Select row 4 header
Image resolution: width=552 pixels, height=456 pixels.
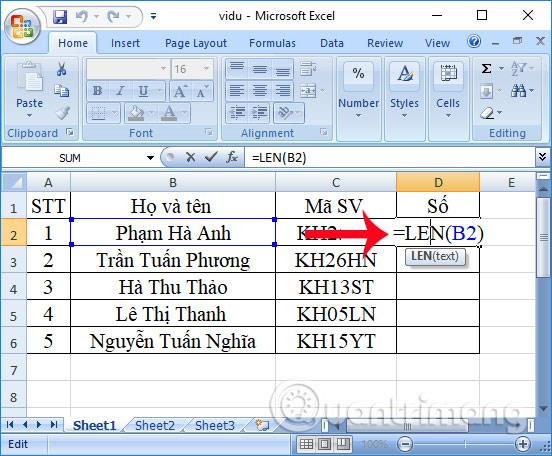[x=13, y=289]
